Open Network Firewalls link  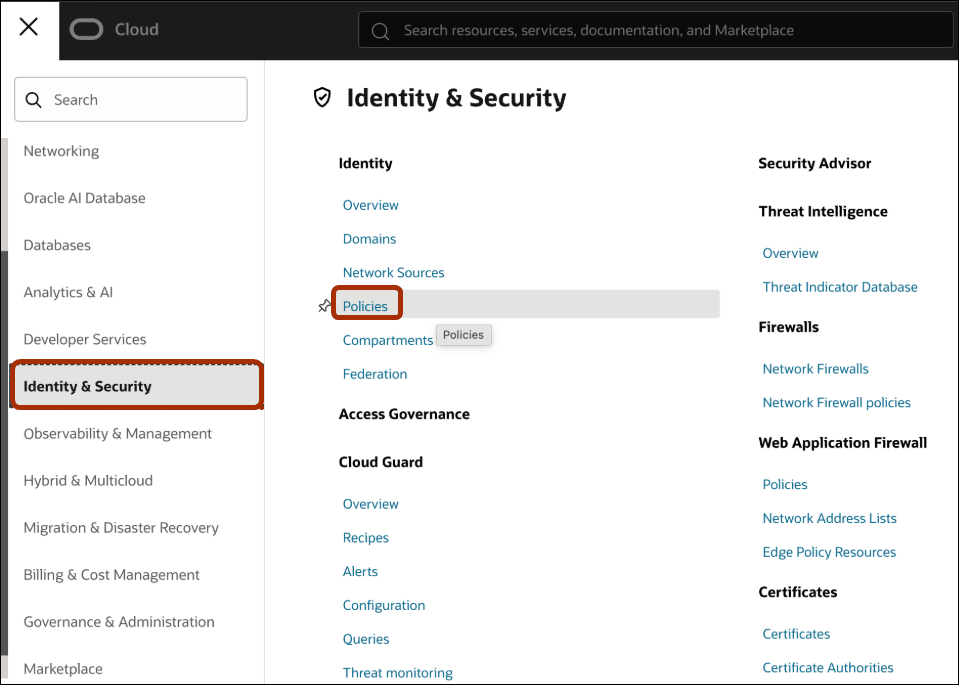click(815, 369)
